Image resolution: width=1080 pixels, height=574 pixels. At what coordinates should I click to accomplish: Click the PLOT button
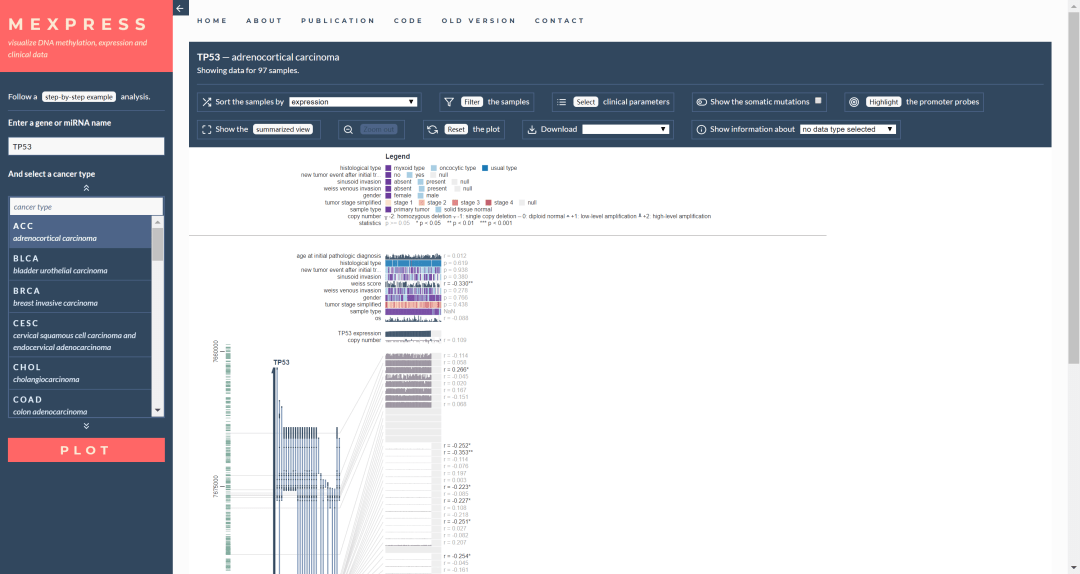click(86, 450)
